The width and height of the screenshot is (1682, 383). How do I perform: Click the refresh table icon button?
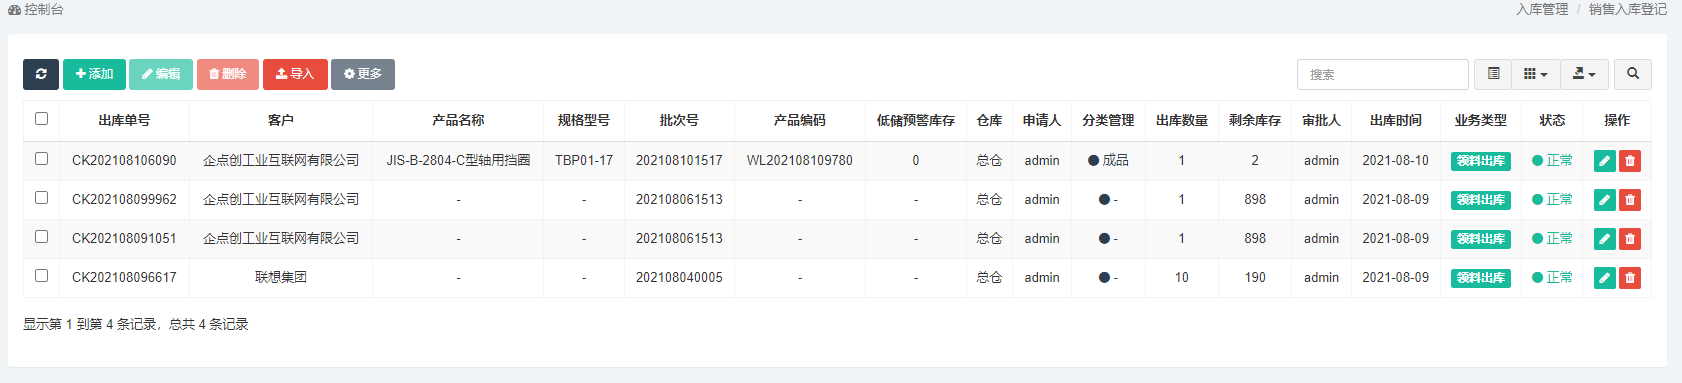click(x=41, y=74)
